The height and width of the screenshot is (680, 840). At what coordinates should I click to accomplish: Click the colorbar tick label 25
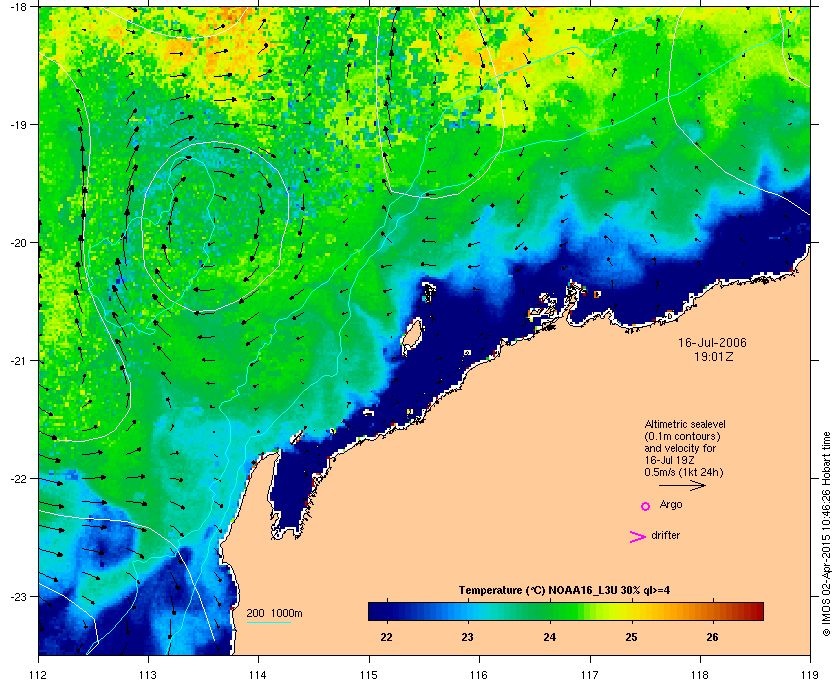tap(631, 637)
